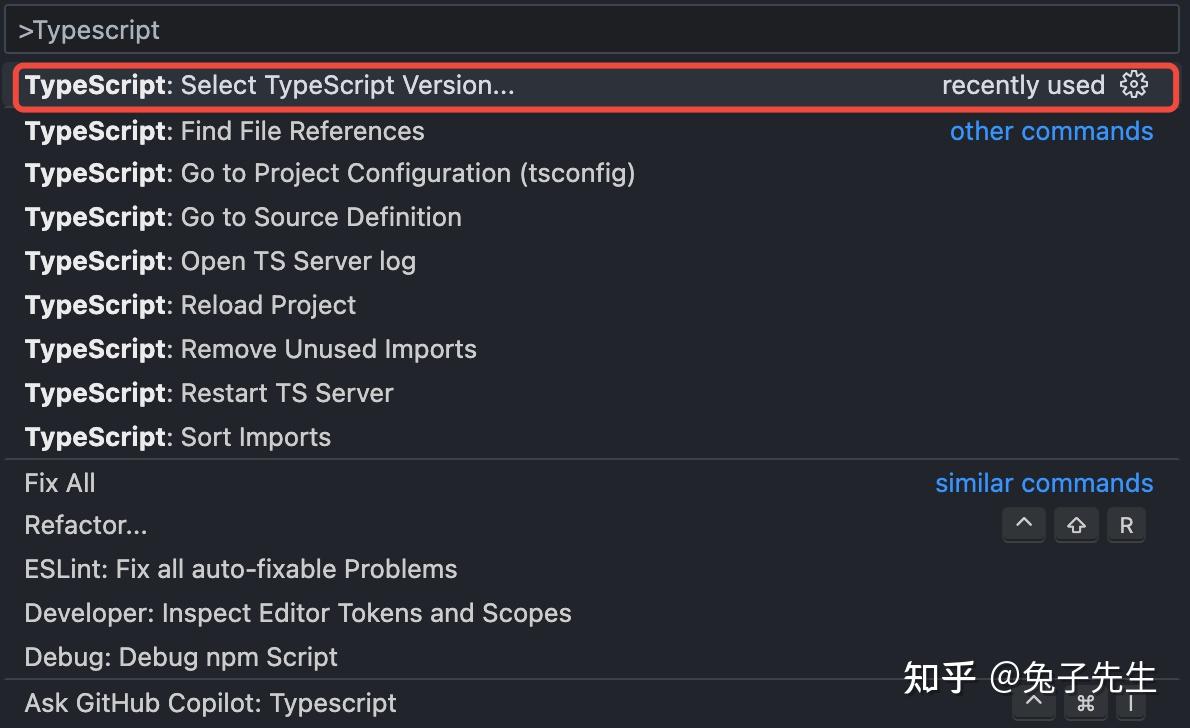Image resolution: width=1190 pixels, height=728 pixels.
Task: Choose Go to Project Configuration (tsconfig)
Action: point(330,174)
